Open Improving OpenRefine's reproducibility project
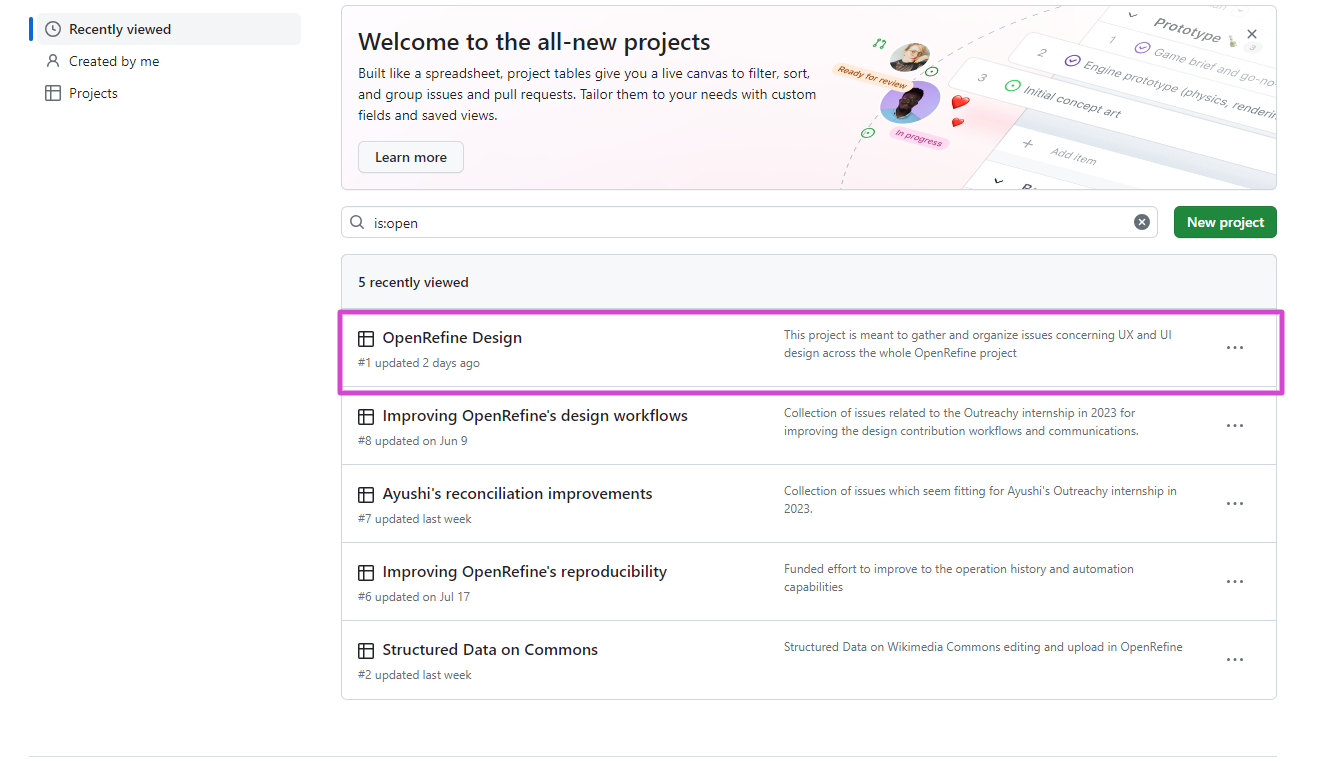The width and height of the screenshot is (1335, 761). point(523,571)
